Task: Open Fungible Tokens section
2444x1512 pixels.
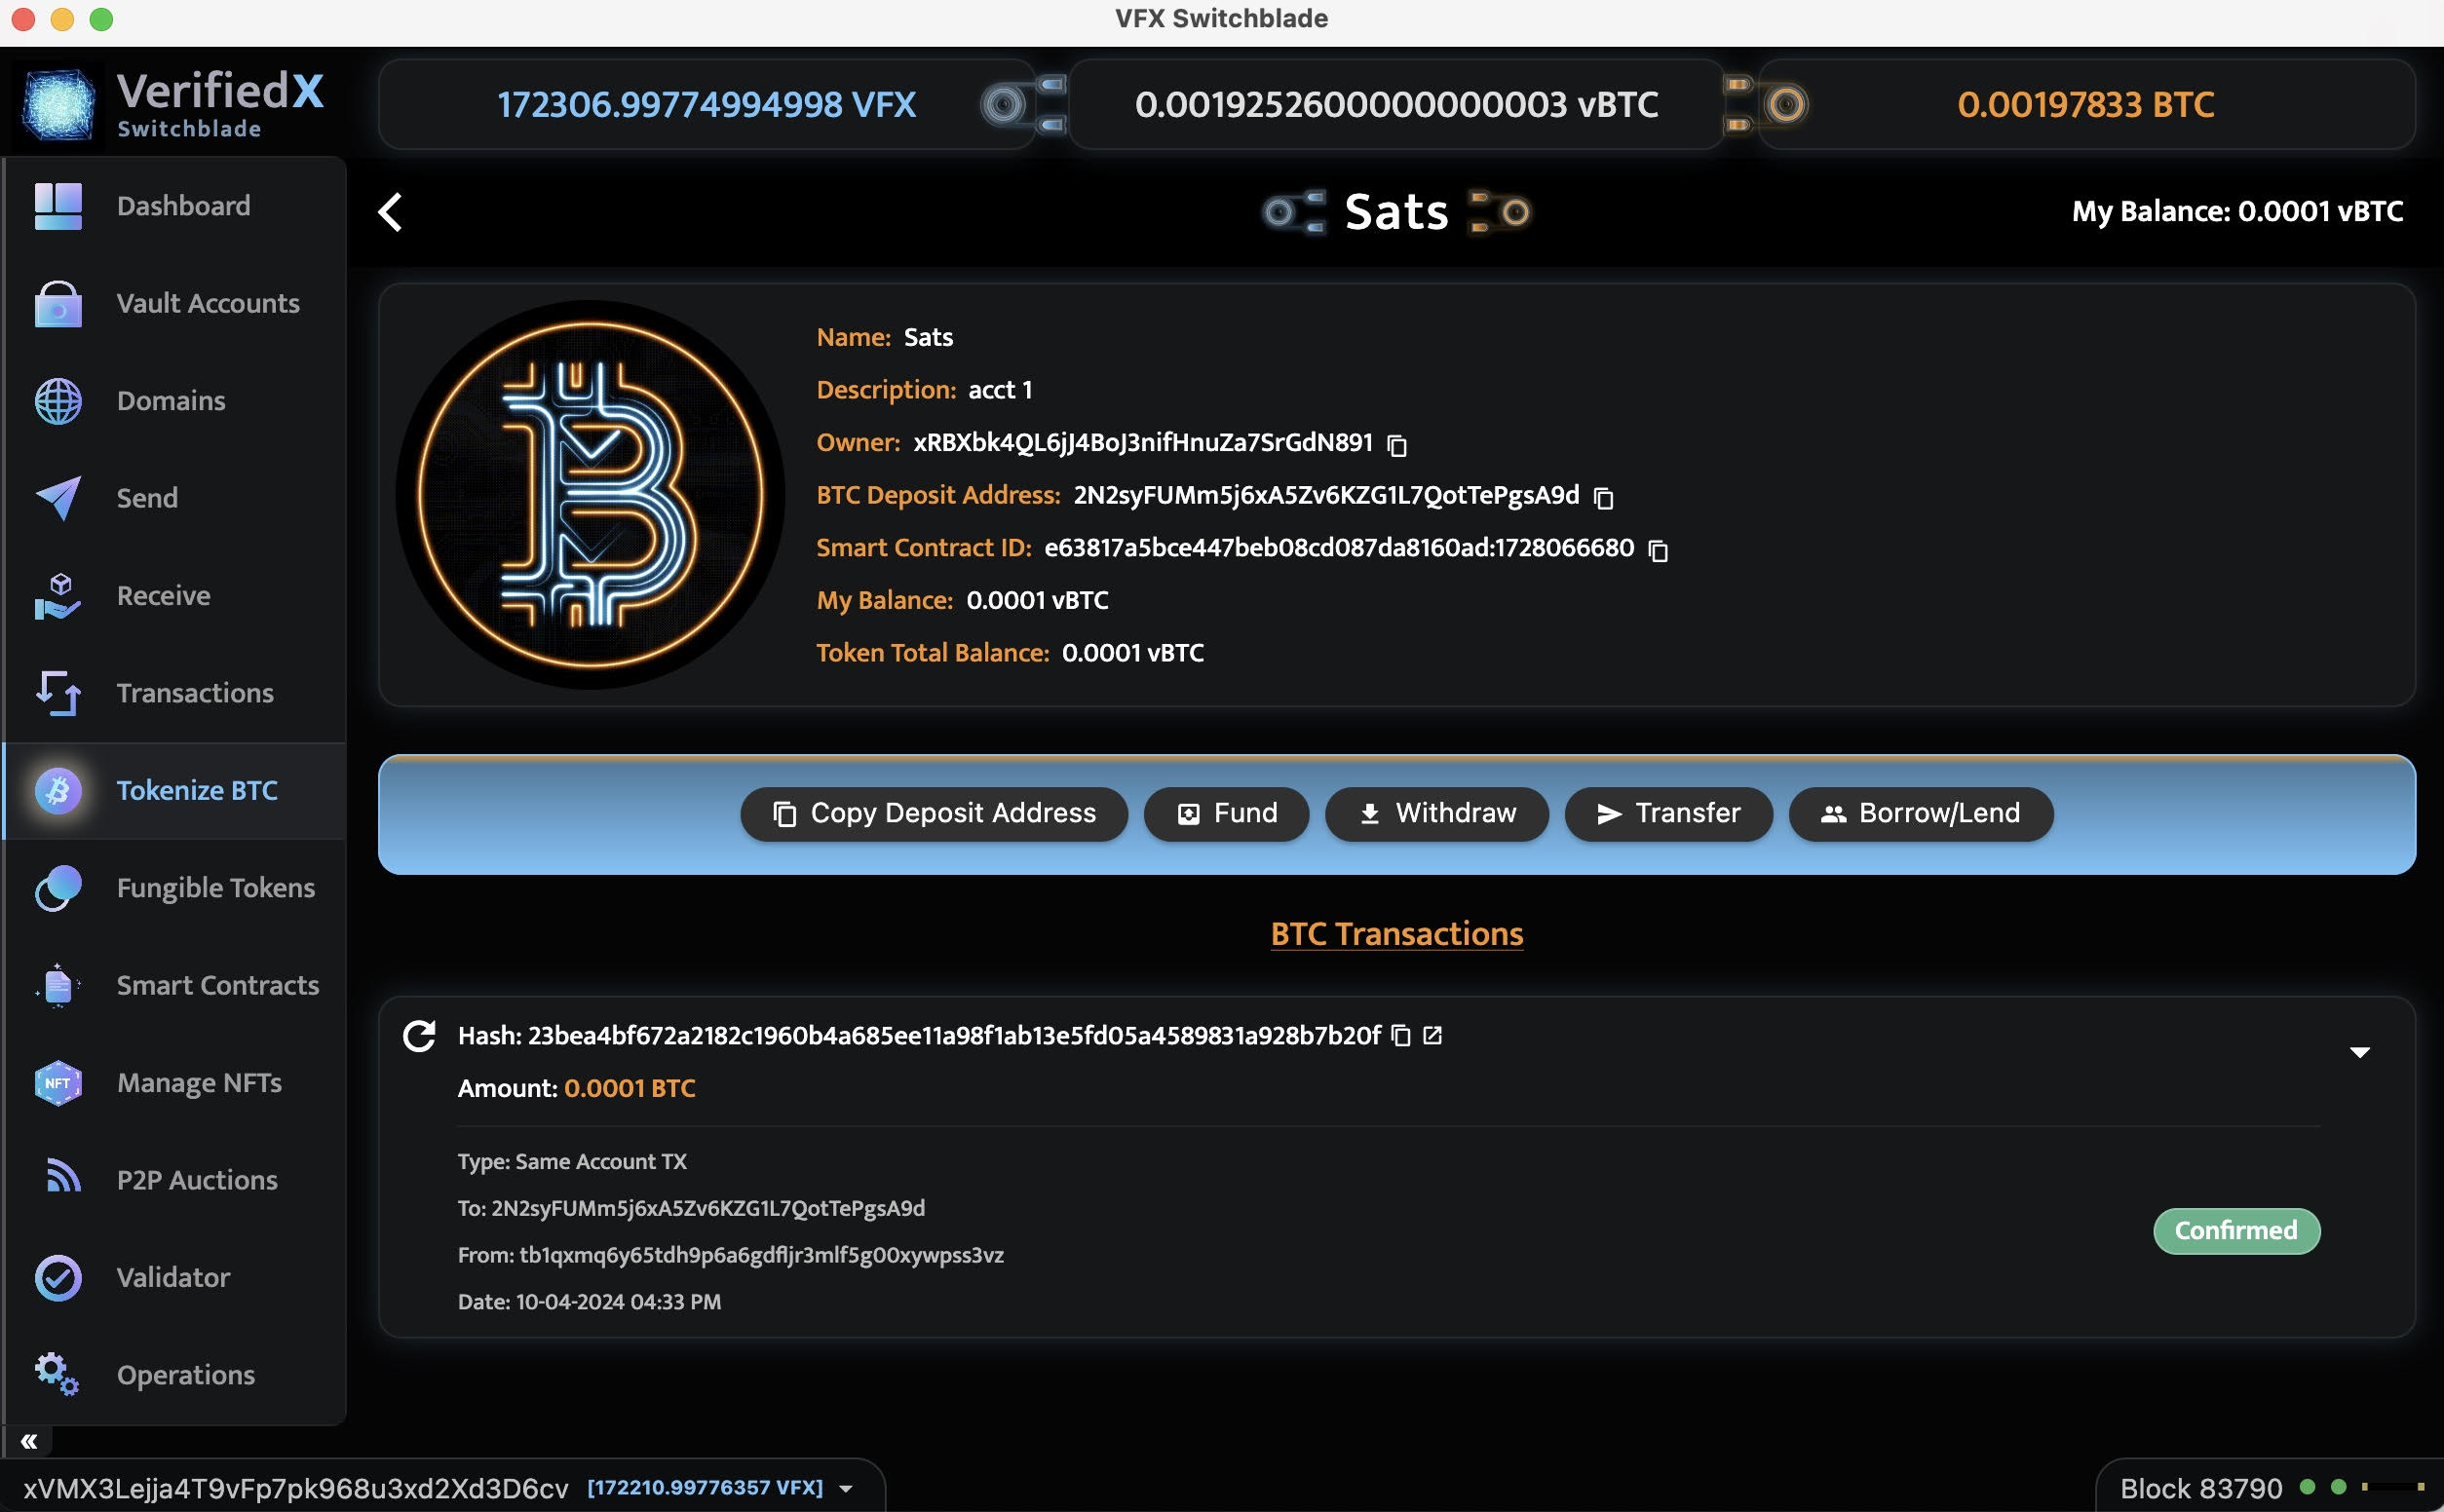Action: (175, 888)
